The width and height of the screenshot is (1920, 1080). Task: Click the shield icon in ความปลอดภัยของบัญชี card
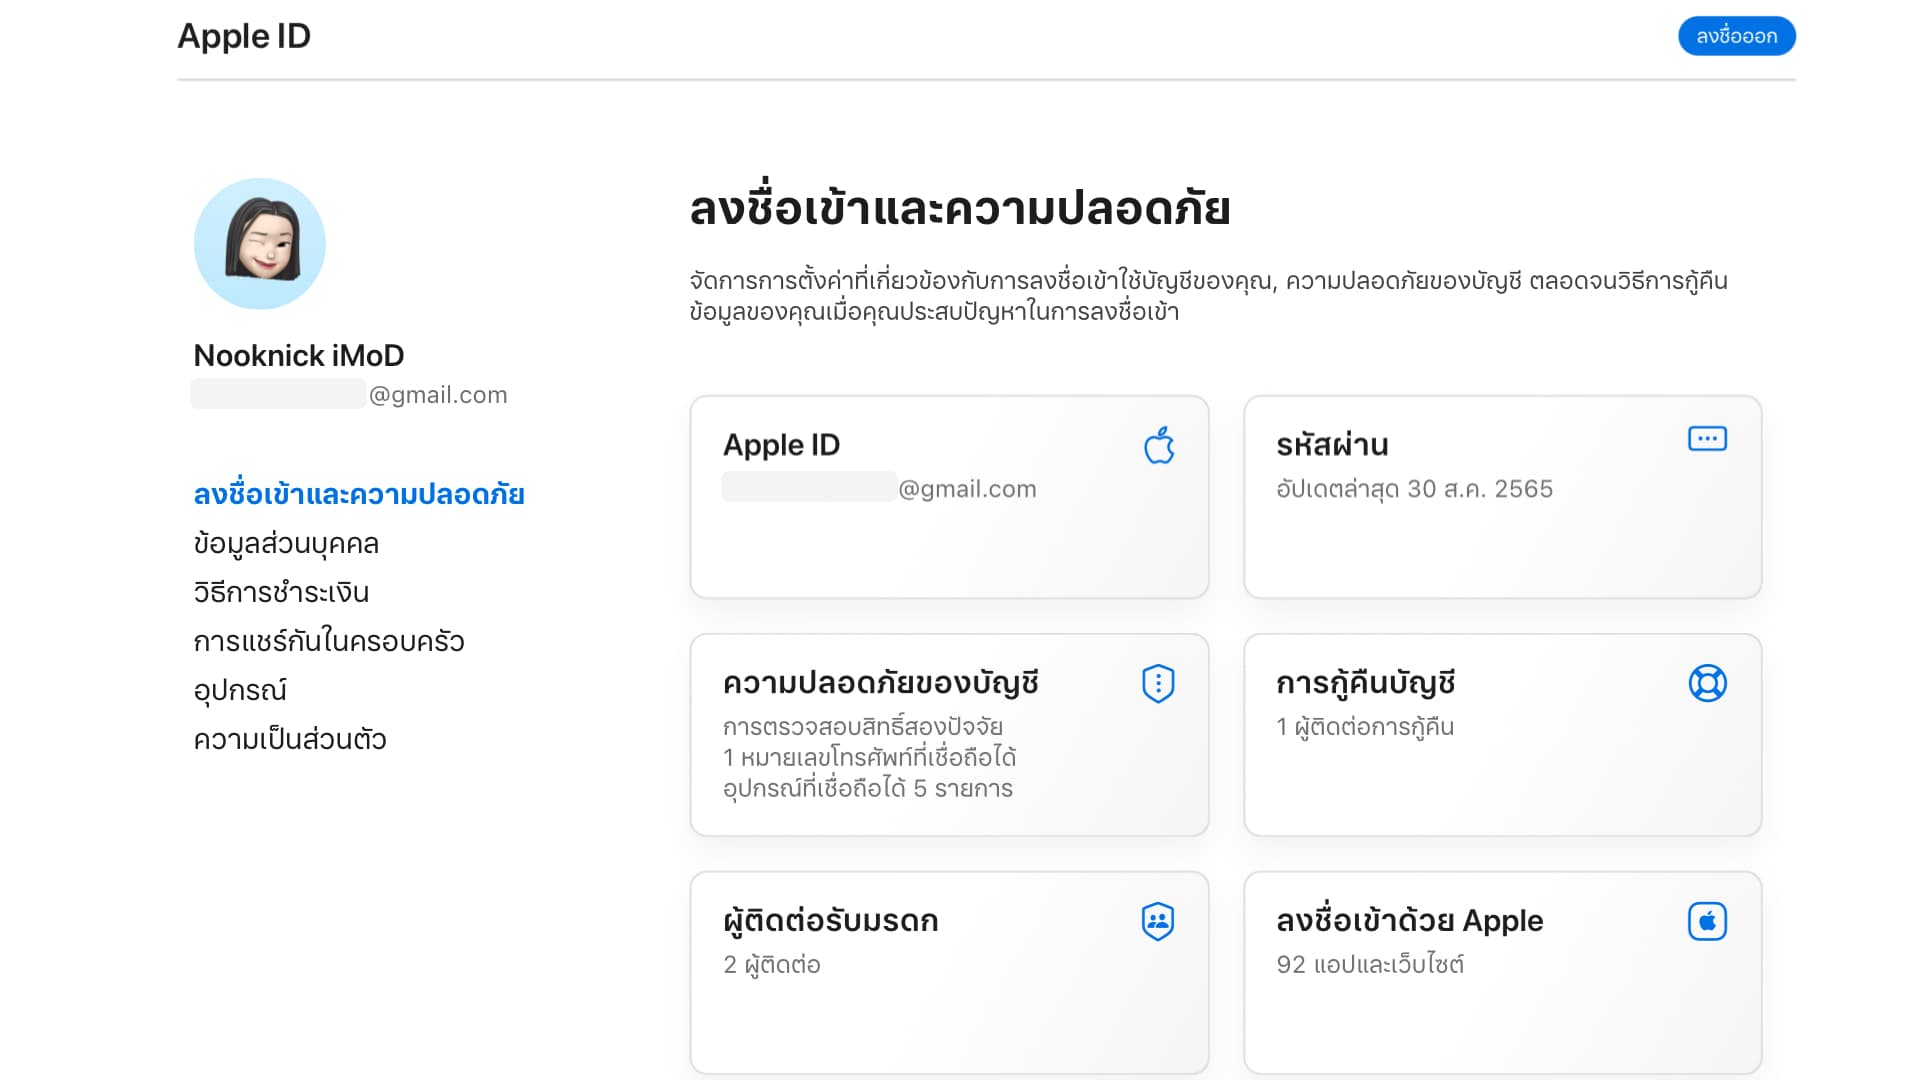pos(1158,684)
